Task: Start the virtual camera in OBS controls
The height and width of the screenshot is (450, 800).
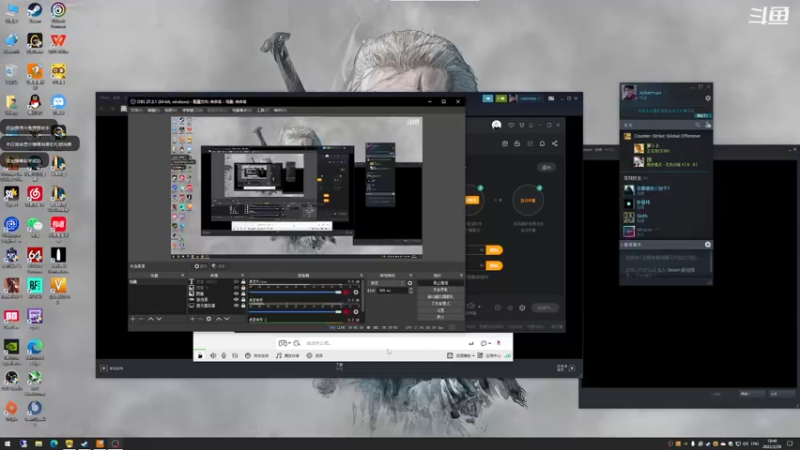Action: coord(440,296)
